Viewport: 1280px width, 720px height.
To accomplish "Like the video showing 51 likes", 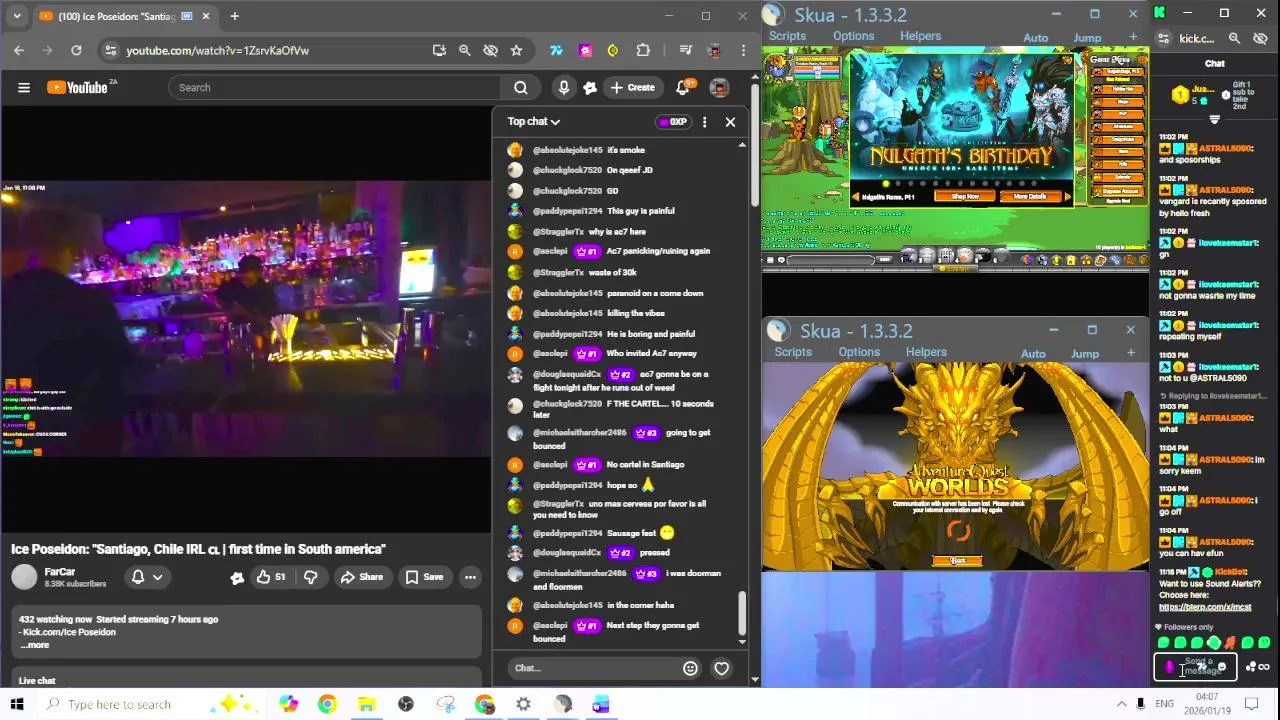I will [270, 577].
